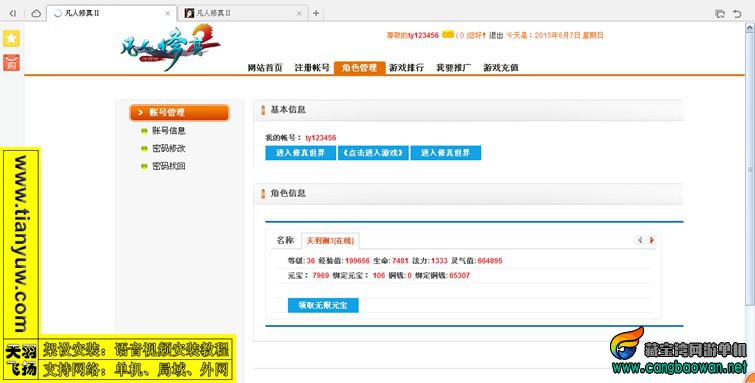
Task: Open 密码找回 in sidebar
Action: coord(169,166)
